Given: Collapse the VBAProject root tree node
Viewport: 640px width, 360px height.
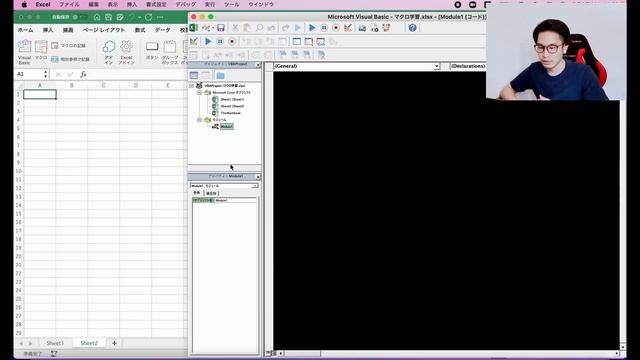Looking at the screenshot, I should (191, 86).
